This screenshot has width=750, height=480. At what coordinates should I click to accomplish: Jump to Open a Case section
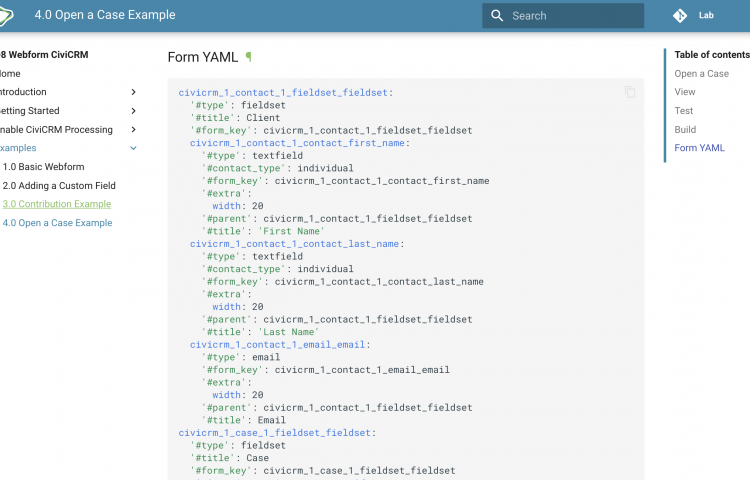[x=701, y=74]
